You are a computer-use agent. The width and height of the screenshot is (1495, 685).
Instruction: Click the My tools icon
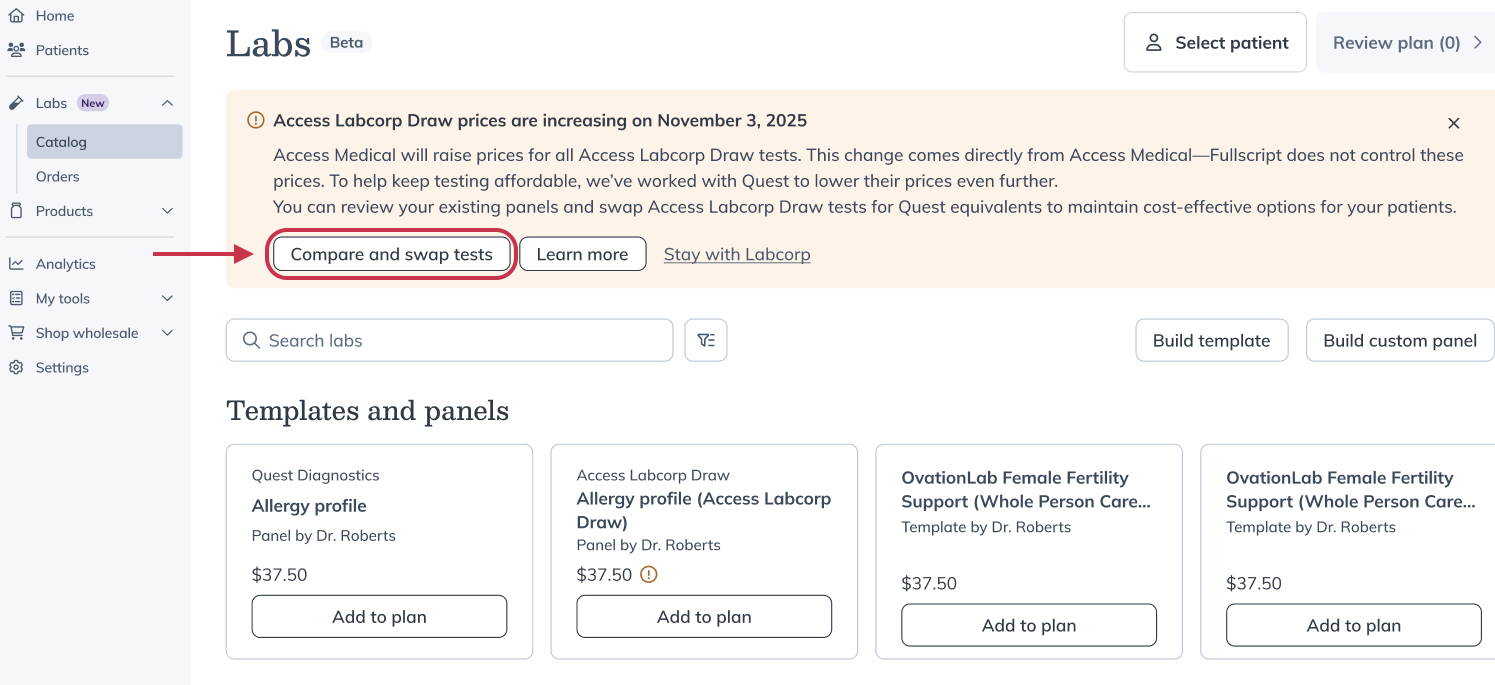tap(17, 298)
